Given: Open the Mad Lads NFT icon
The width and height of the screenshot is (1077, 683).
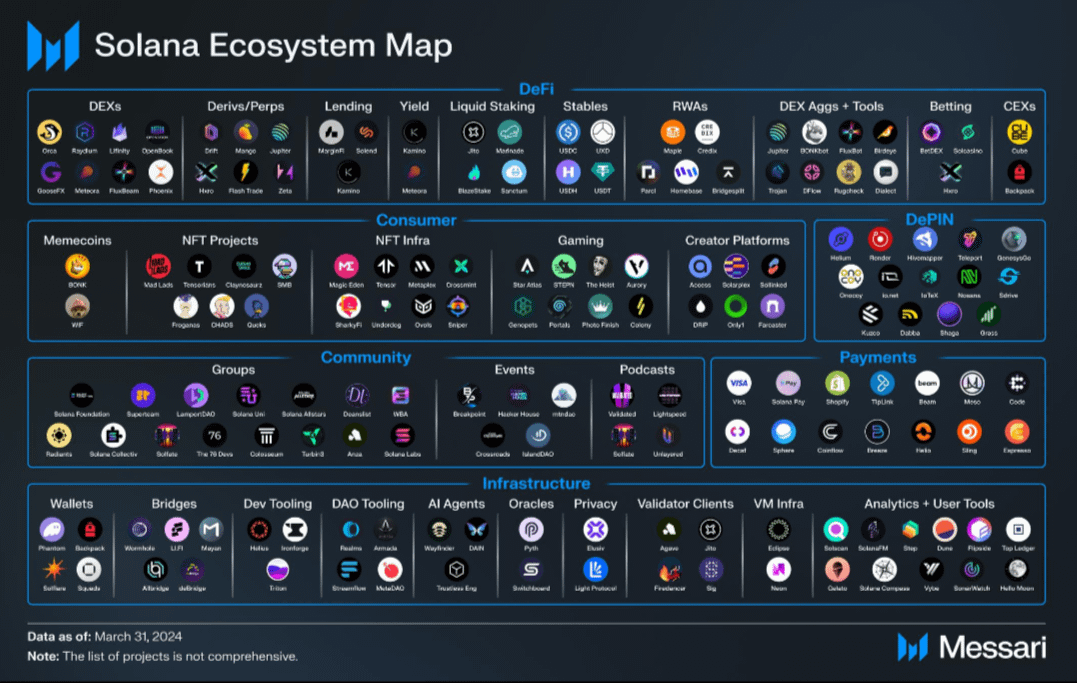Looking at the screenshot, I should (x=158, y=266).
